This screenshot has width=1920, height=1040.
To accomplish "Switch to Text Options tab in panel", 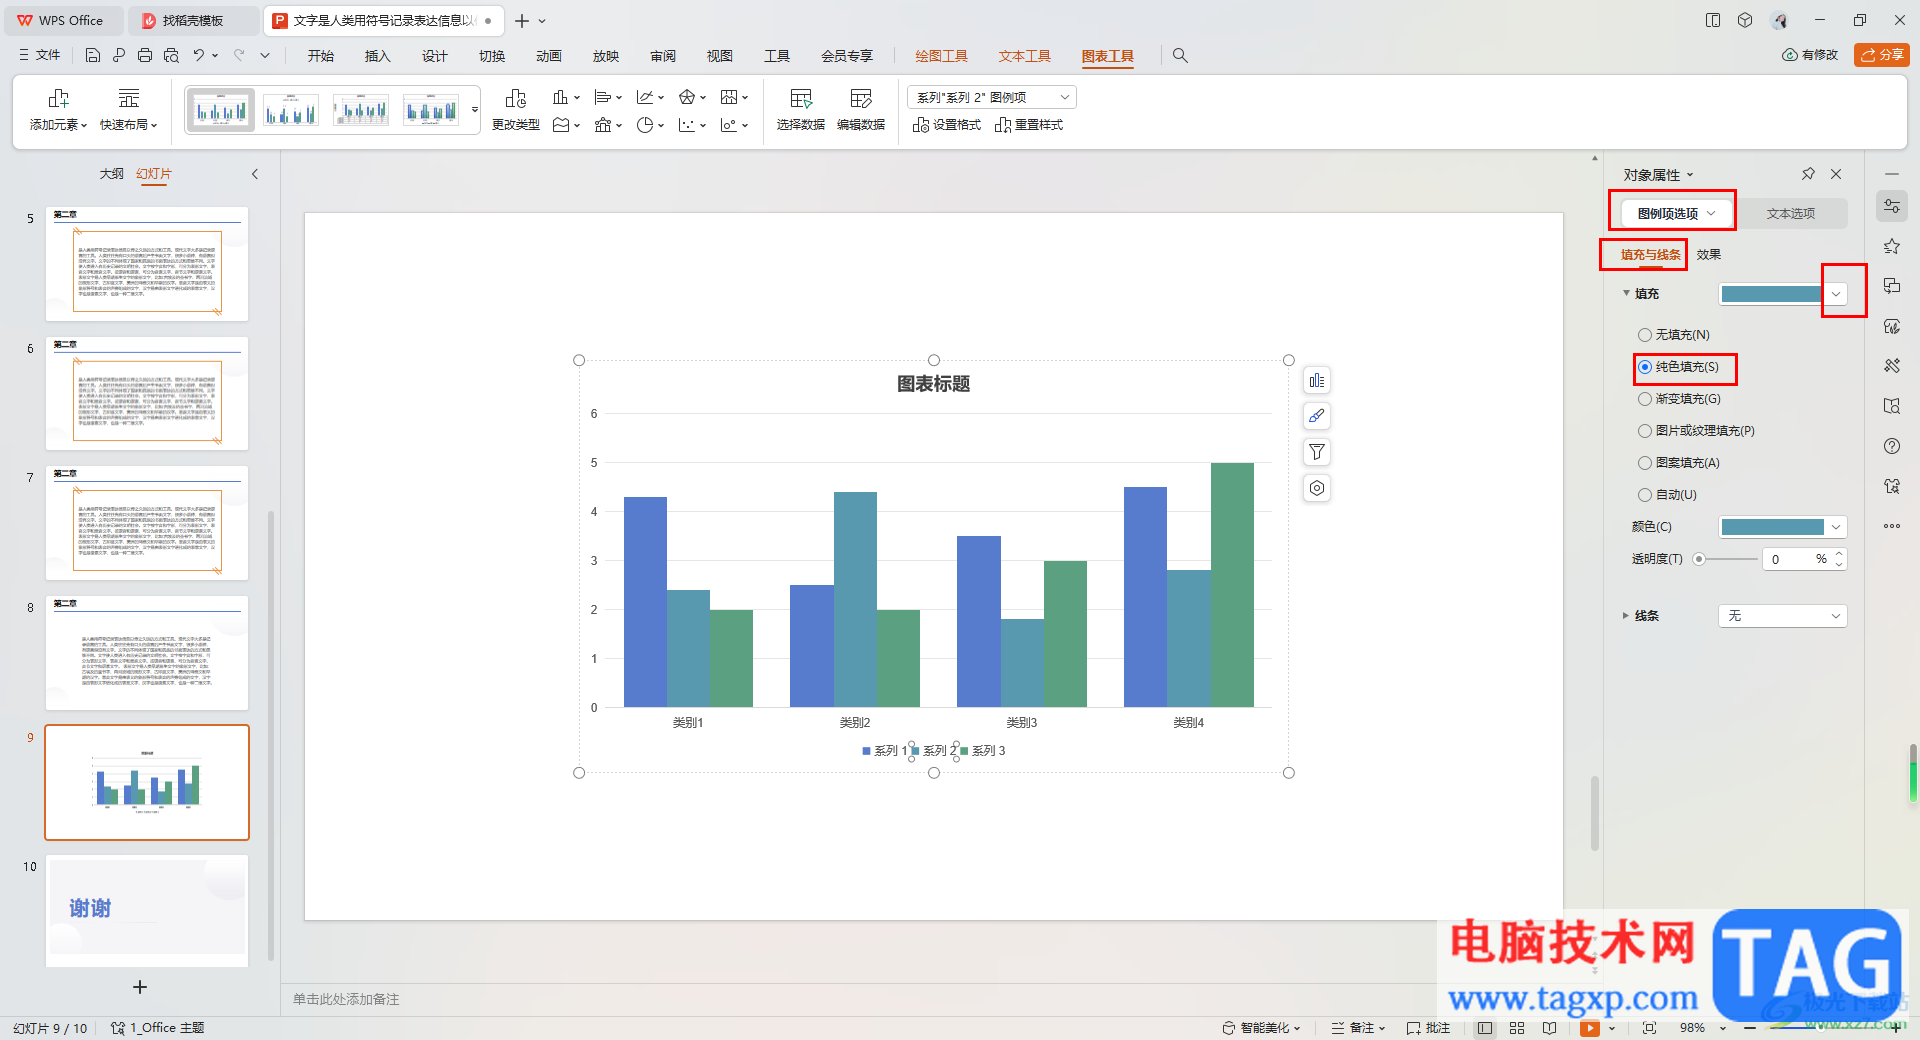I will pyautogui.click(x=1790, y=213).
